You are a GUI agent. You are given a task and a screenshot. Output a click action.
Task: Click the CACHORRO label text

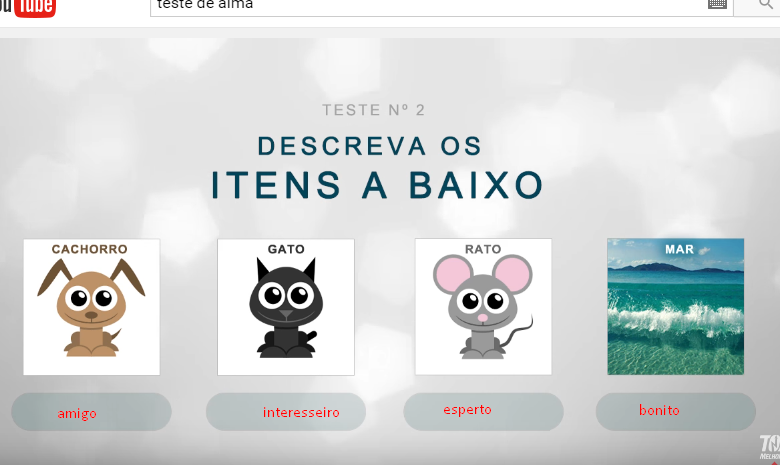90,249
